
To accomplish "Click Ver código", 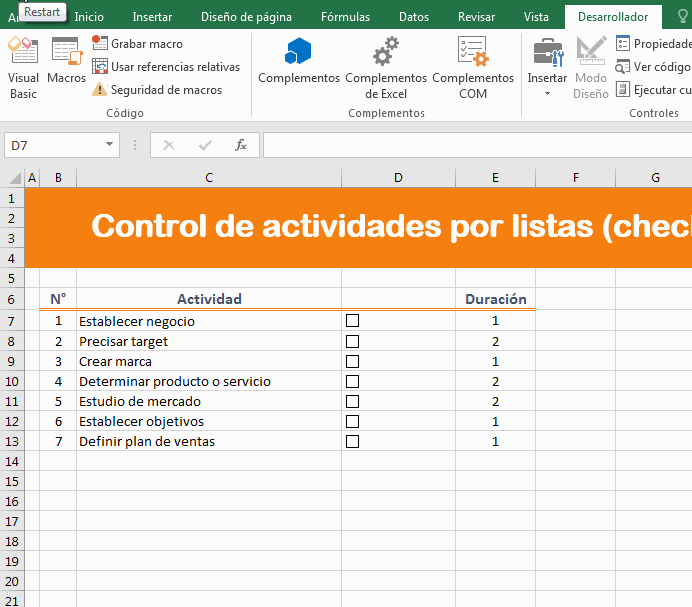I will (x=653, y=67).
